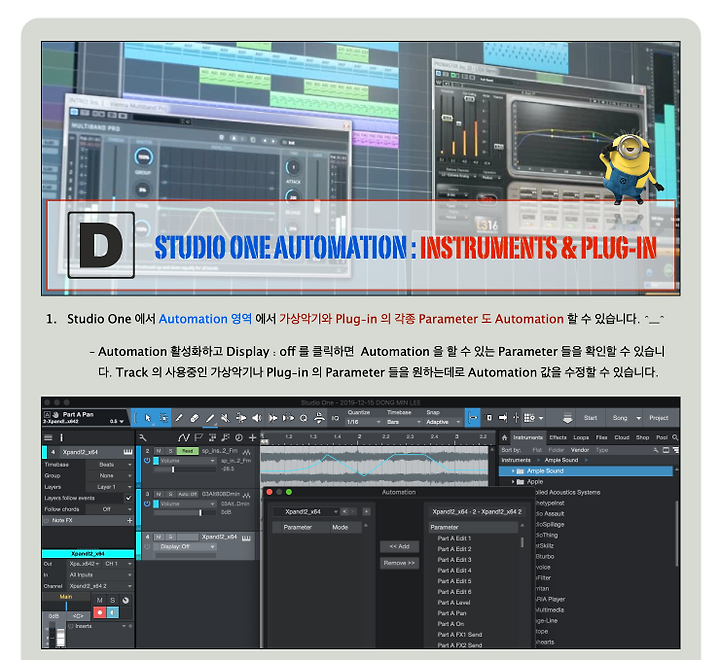Add a track with plus icon
Image resolution: width=720 pixels, height=660 pixels.
tap(252, 438)
